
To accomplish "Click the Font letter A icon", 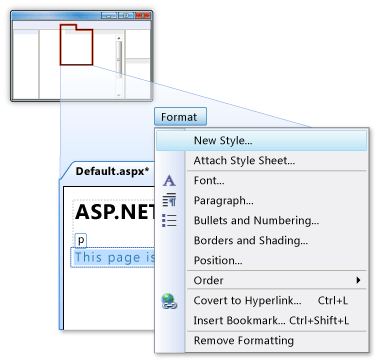I will coord(169,181).
